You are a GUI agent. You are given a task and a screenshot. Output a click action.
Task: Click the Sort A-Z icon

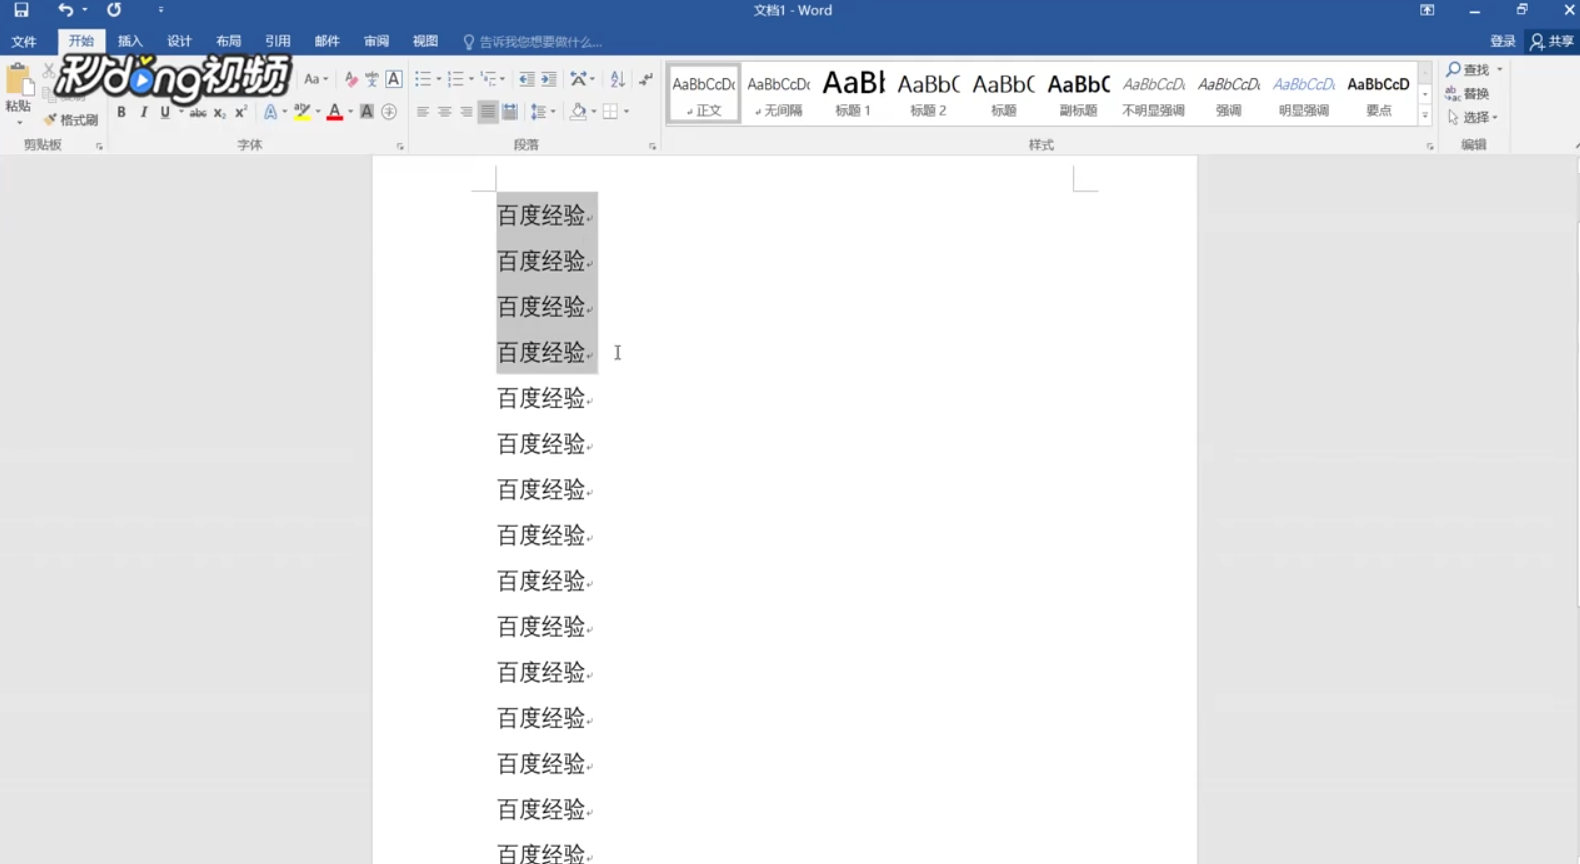[617, 80]
